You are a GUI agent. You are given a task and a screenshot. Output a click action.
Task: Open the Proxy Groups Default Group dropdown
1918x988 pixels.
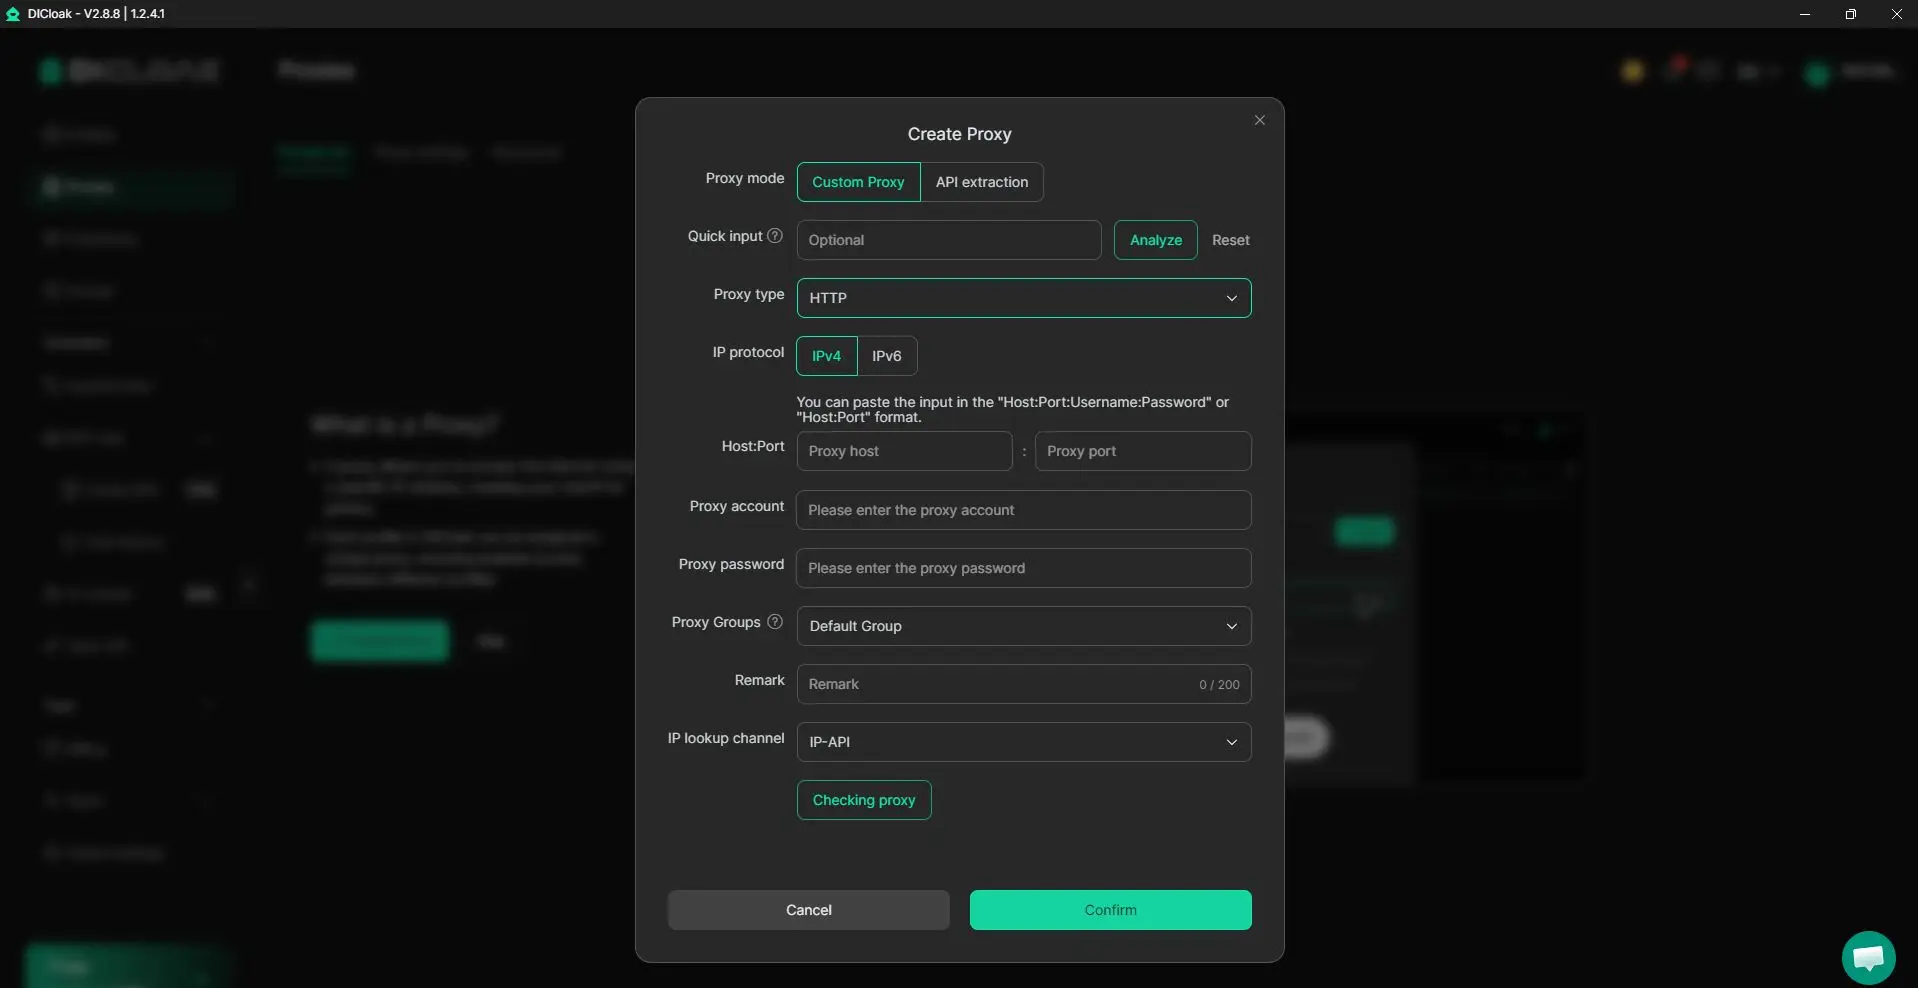point(1023,626)
